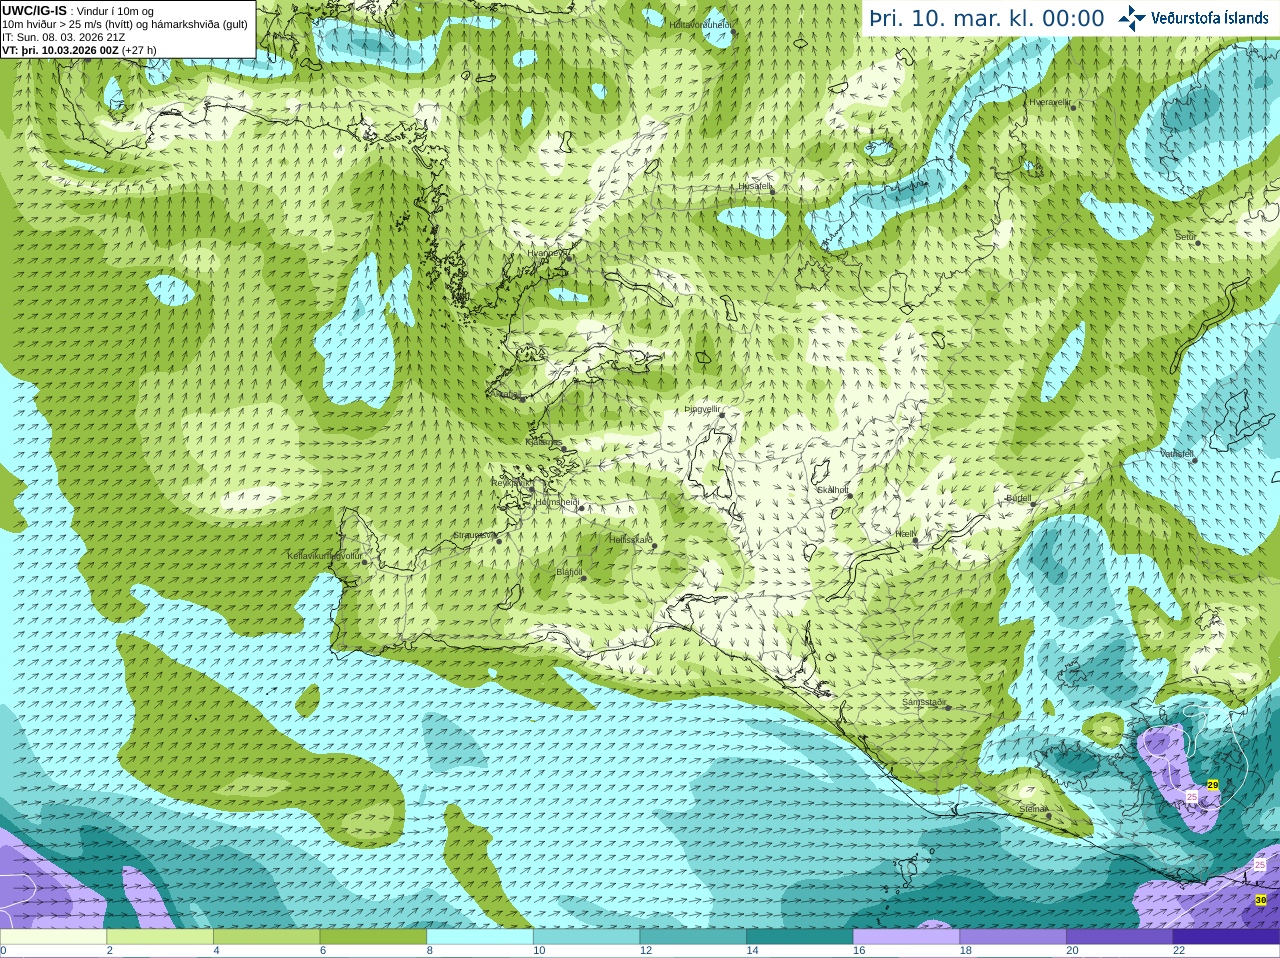
Task: Pick the dark purple swatch above 22 m/s
Action: [x=1226, y=937]
